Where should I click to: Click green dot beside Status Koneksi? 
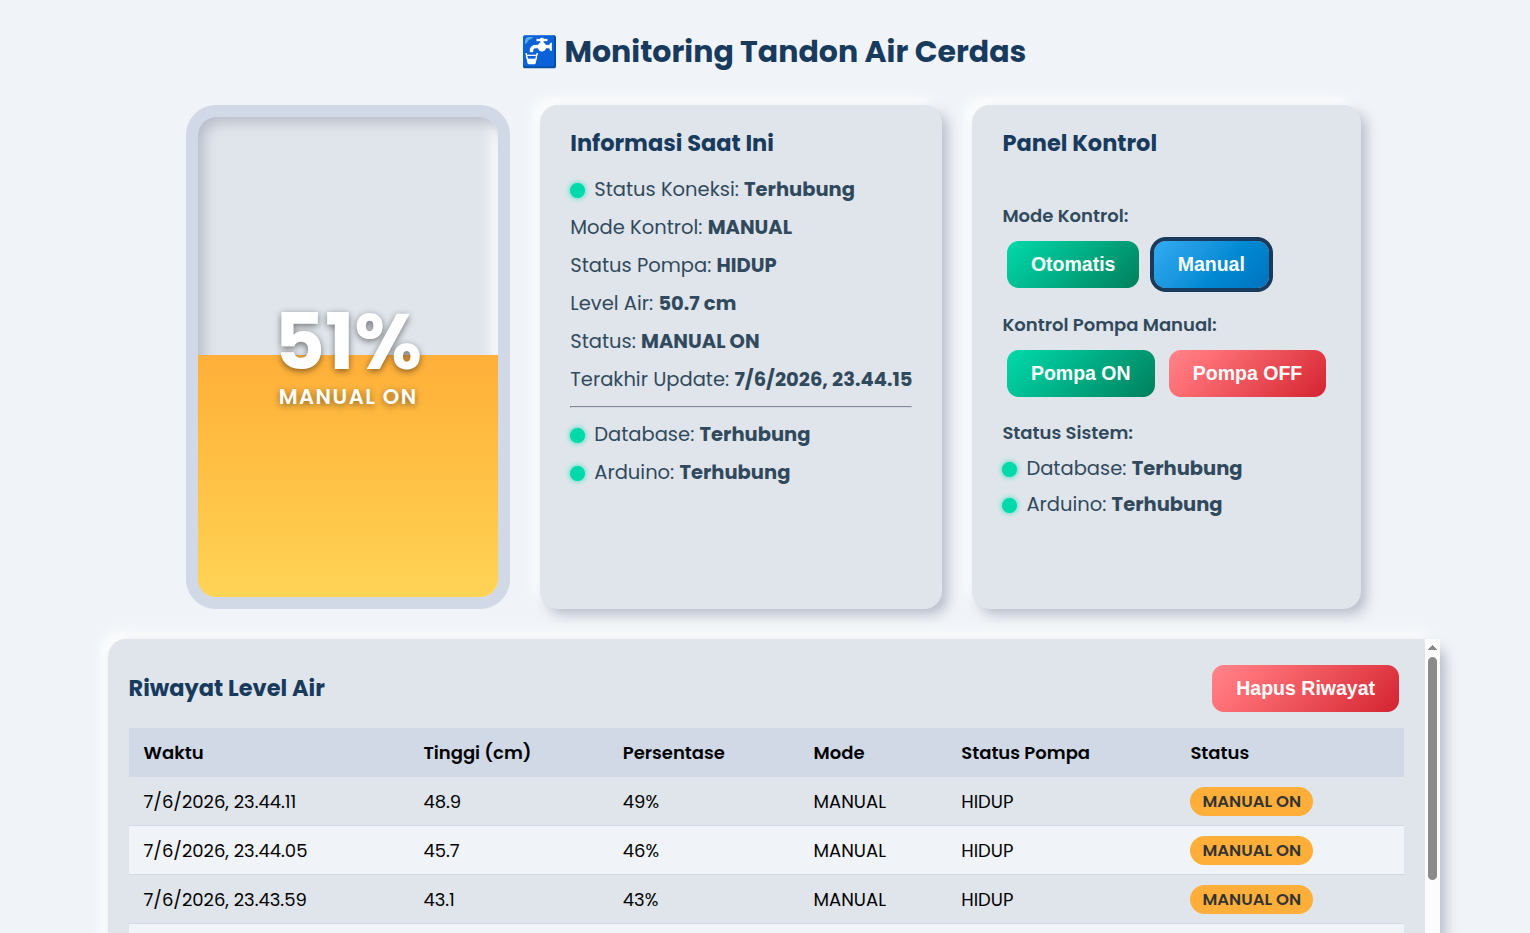[577, 190]
